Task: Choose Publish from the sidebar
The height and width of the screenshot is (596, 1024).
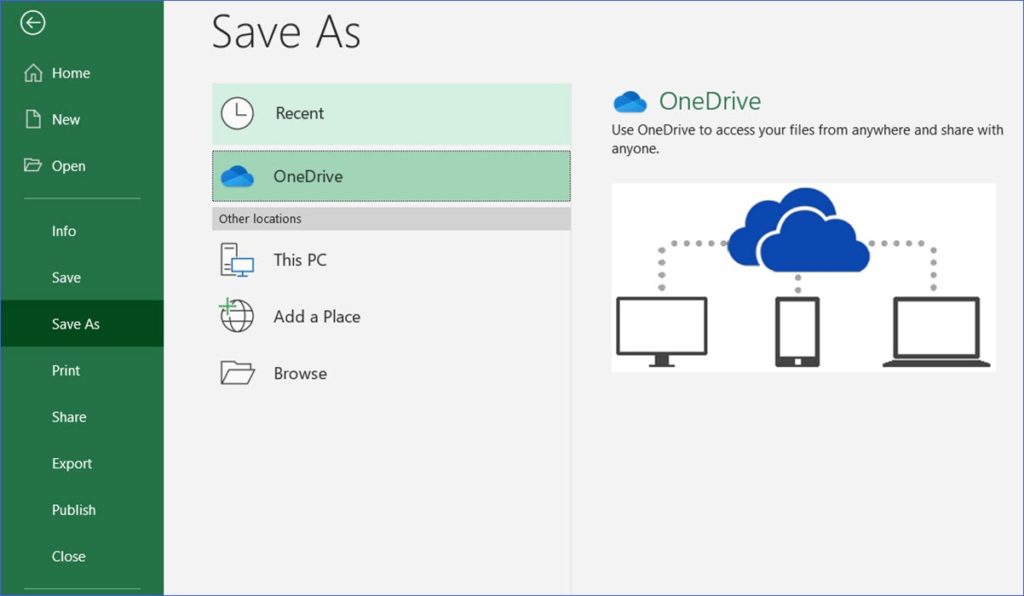Action: coord(74,510)
